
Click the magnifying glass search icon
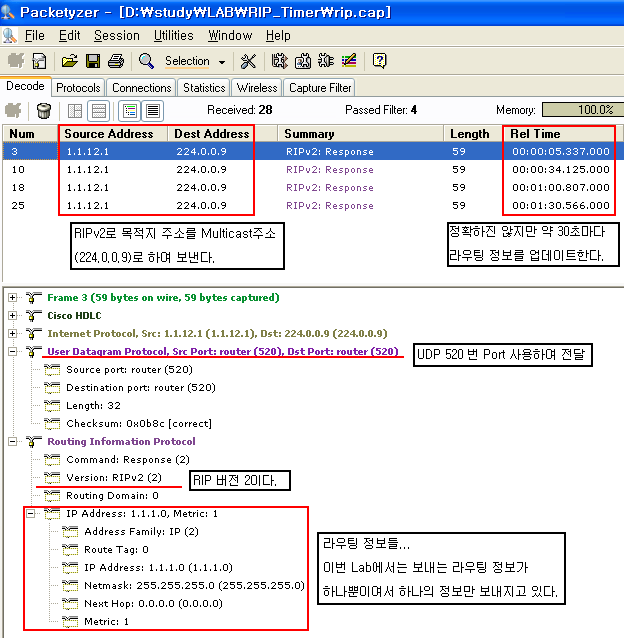click(146, 61)
